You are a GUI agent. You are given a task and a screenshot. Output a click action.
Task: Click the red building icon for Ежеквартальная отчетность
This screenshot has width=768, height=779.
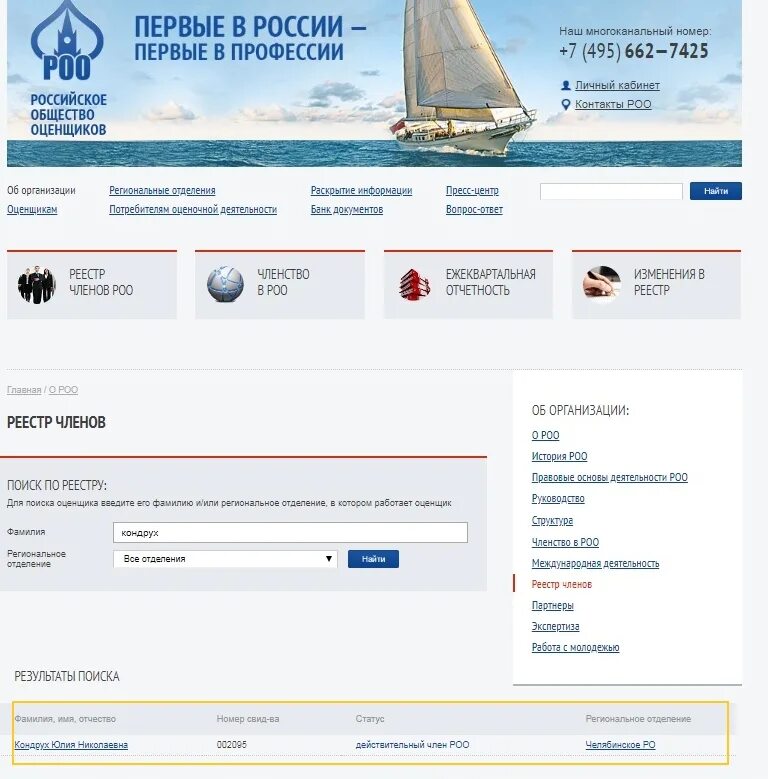coord(414,285)
